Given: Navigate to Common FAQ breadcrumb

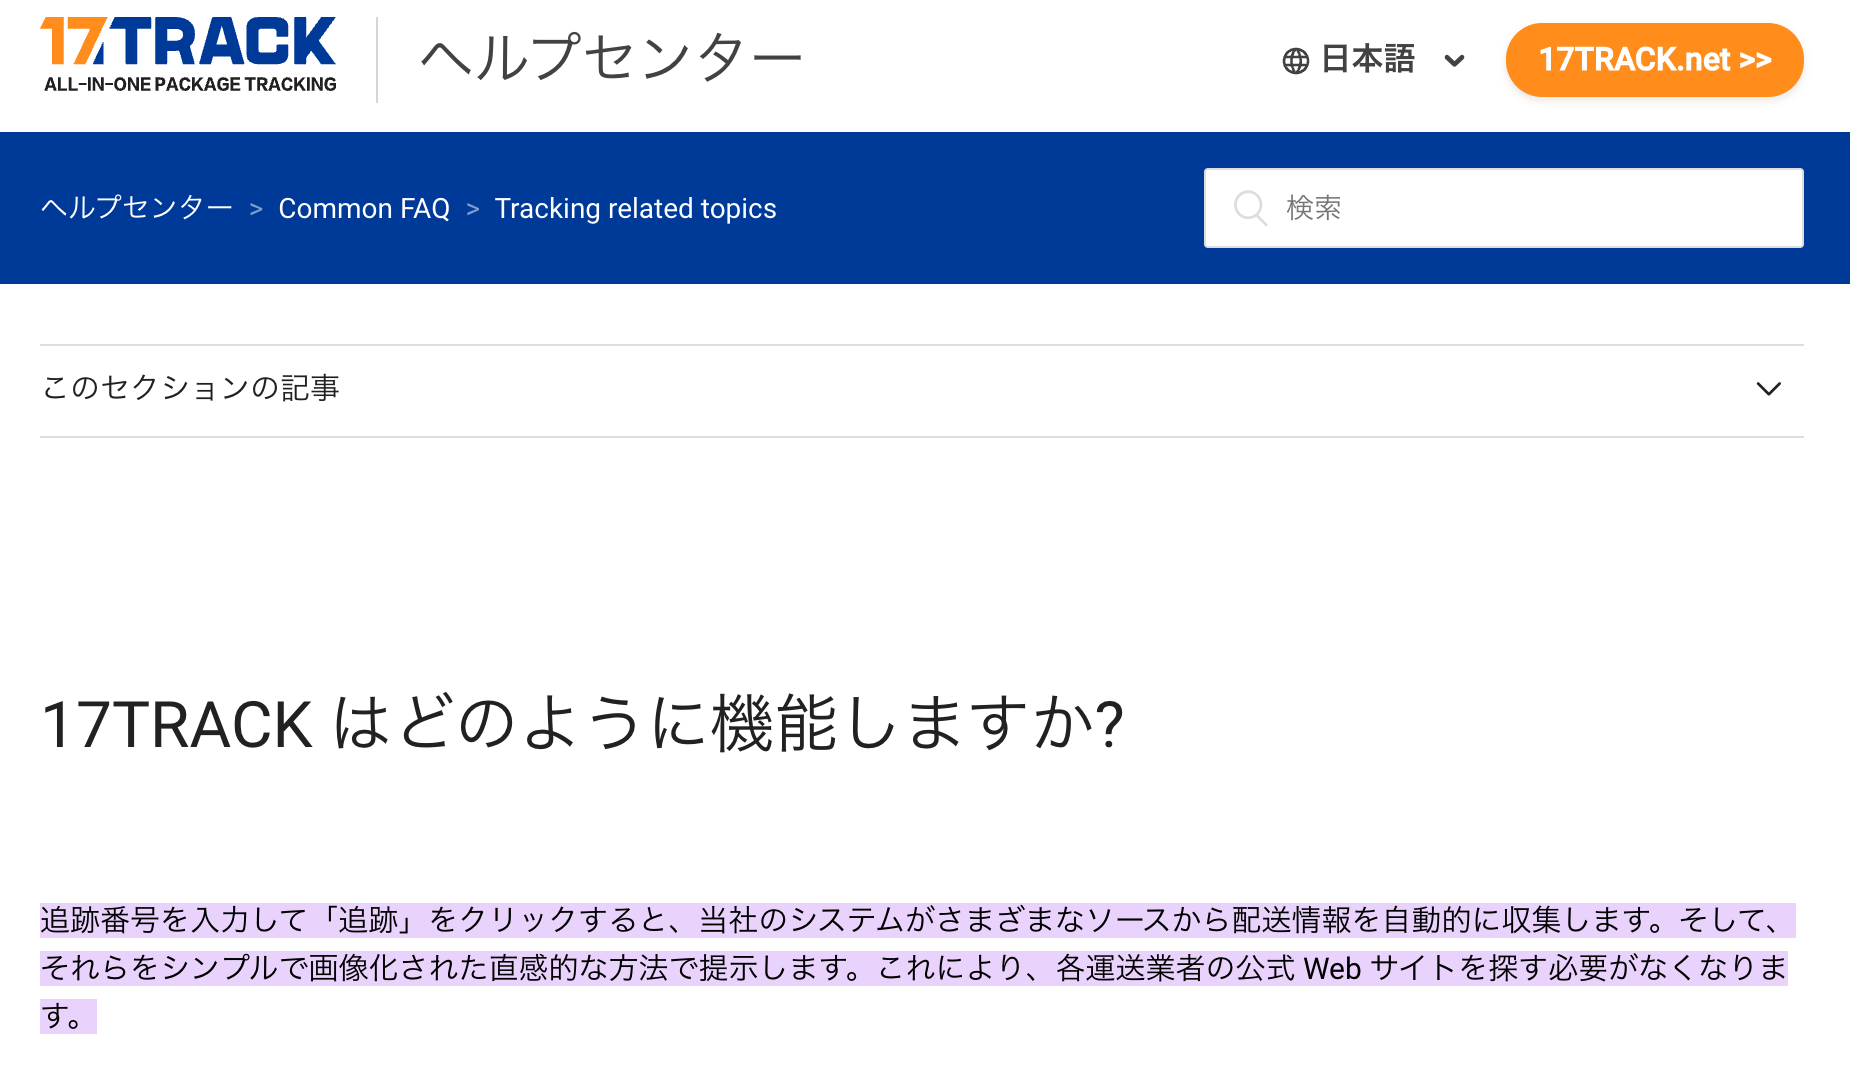Looking at the screenshot, I should (x=364, y=208).
